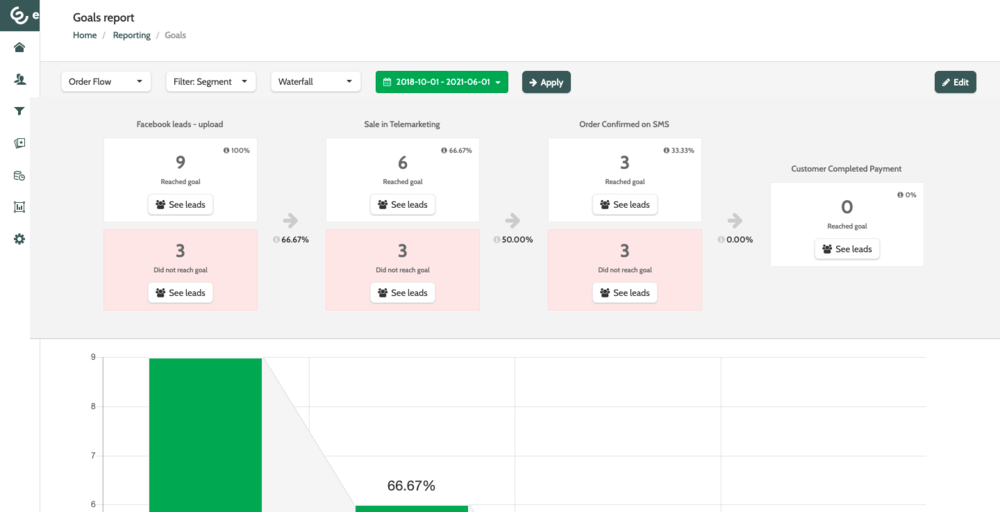
Task: Click the Facebook leads - upload heading
Action: [180, 124]
